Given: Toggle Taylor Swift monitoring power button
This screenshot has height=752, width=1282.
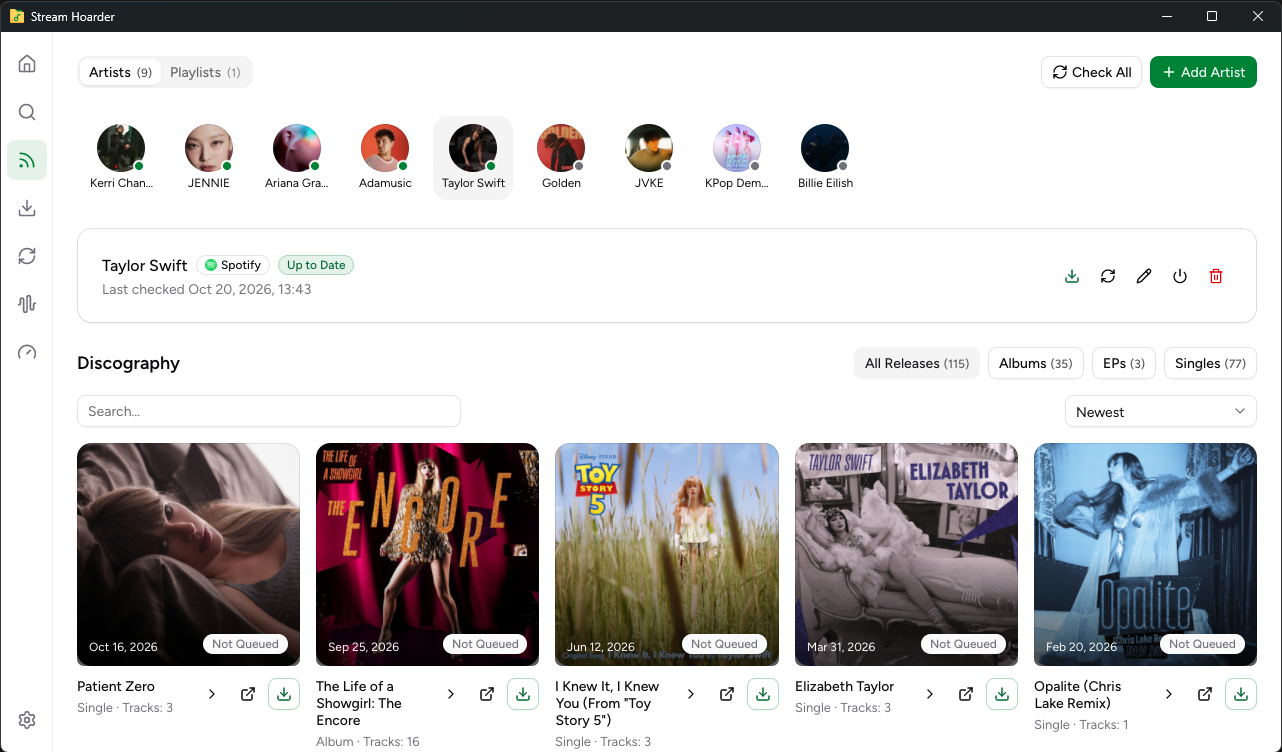Looking at the screenshot, I should pyautogui.click(x=1180, y=276).
